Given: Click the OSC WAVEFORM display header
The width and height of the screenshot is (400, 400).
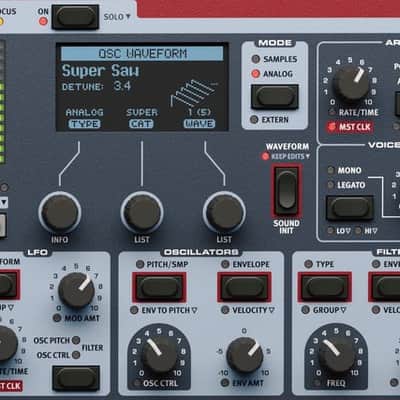Looking at the screenshot, I should (x=142, y=54).
